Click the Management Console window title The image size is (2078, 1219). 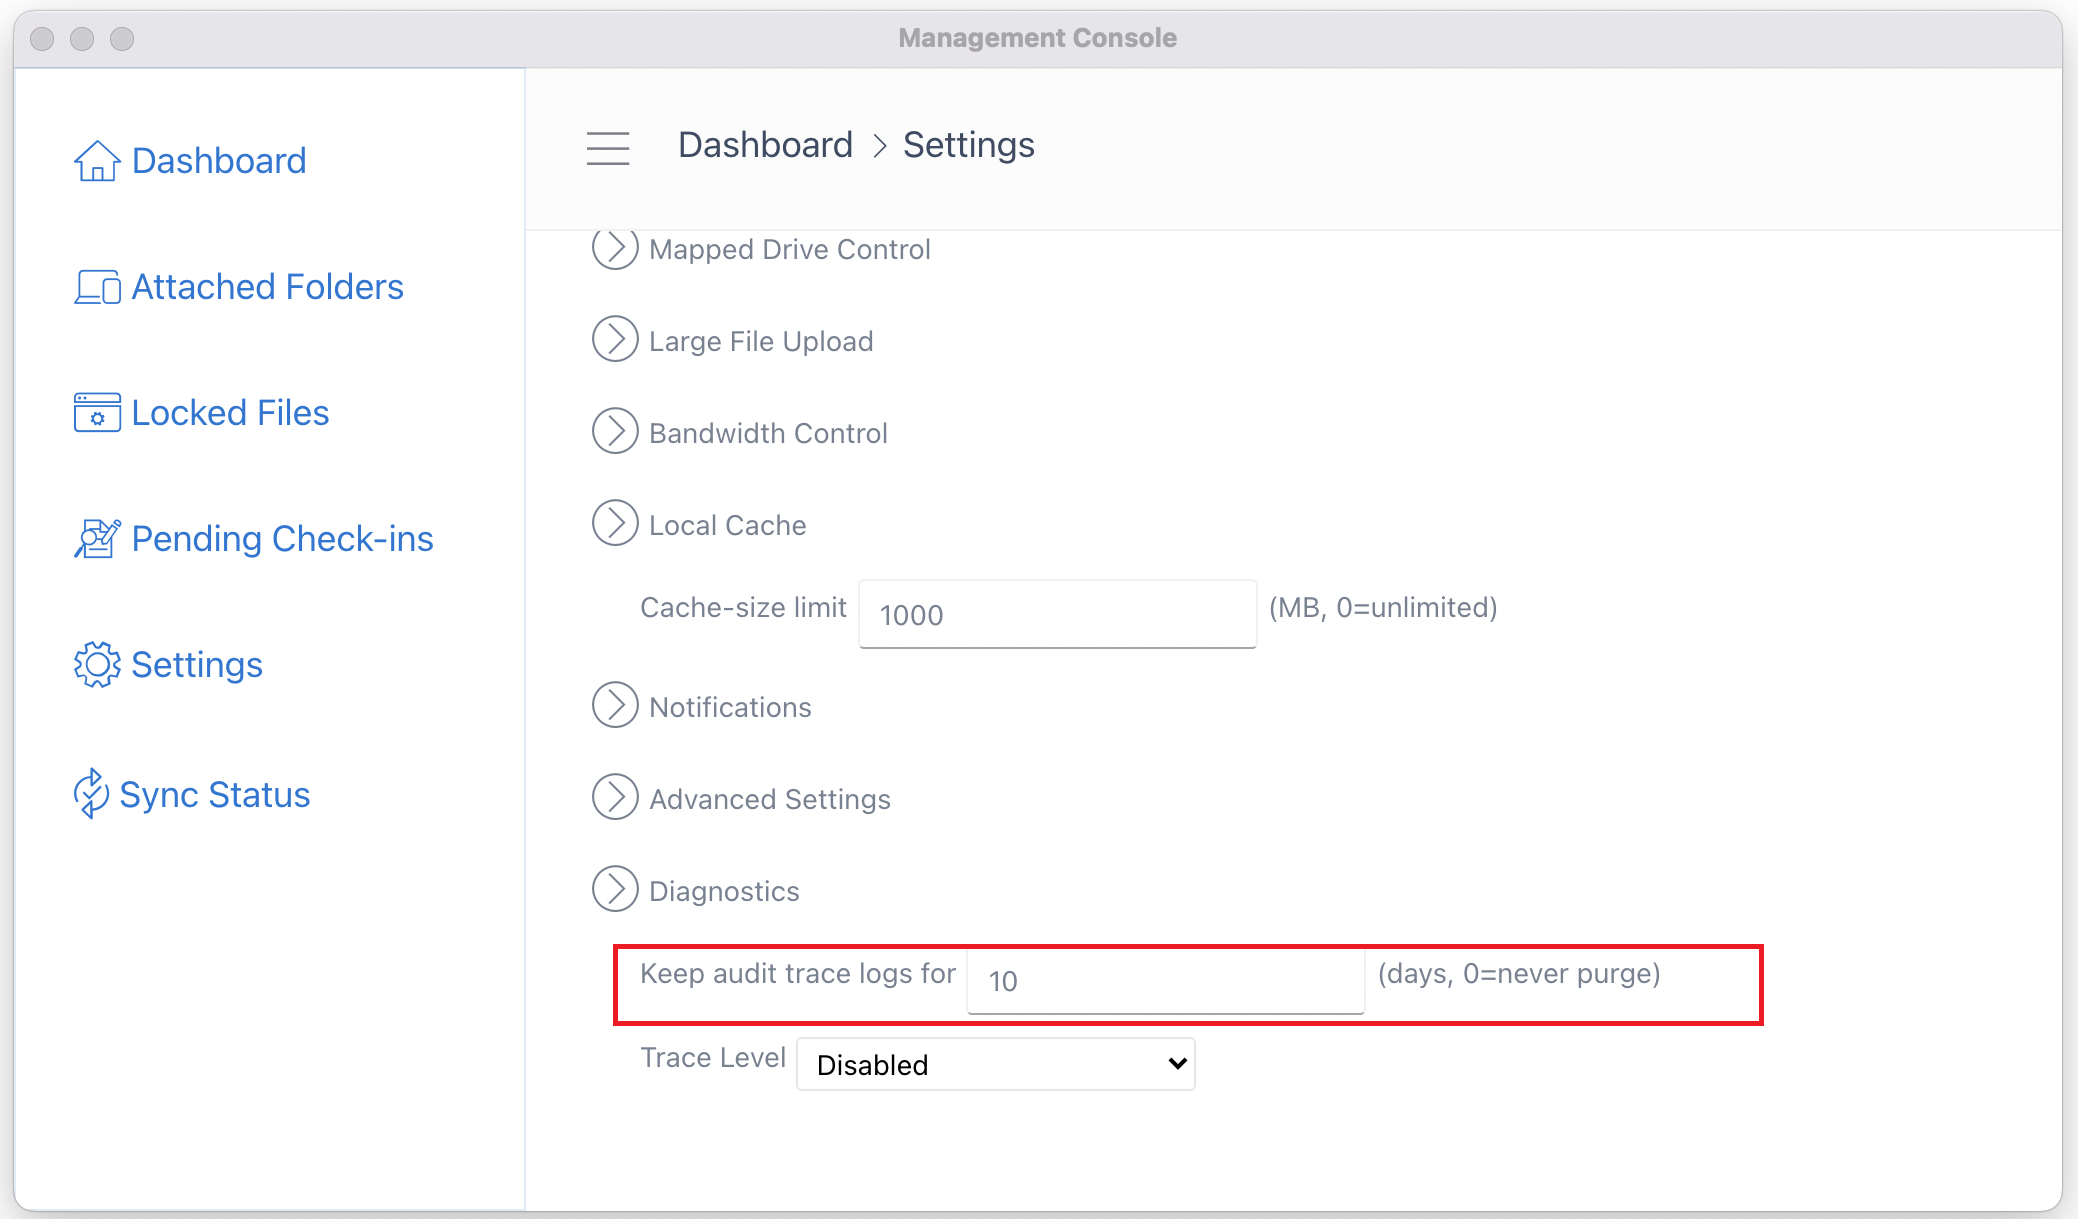point(1037,38)
